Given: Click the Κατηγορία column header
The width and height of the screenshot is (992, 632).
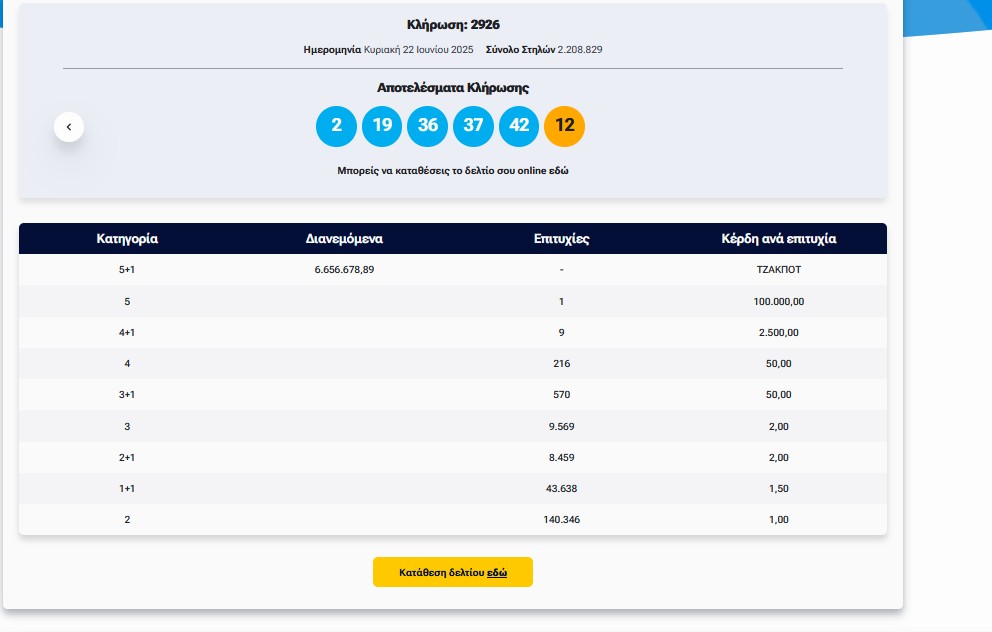Looking at the screenshot, I should (x=127, y=239).
